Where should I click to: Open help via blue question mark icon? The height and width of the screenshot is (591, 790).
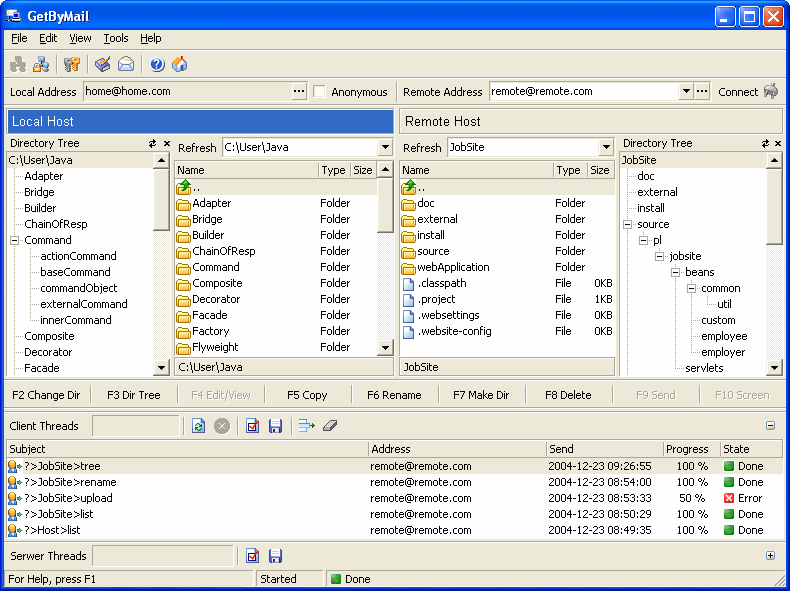(157, 64)
